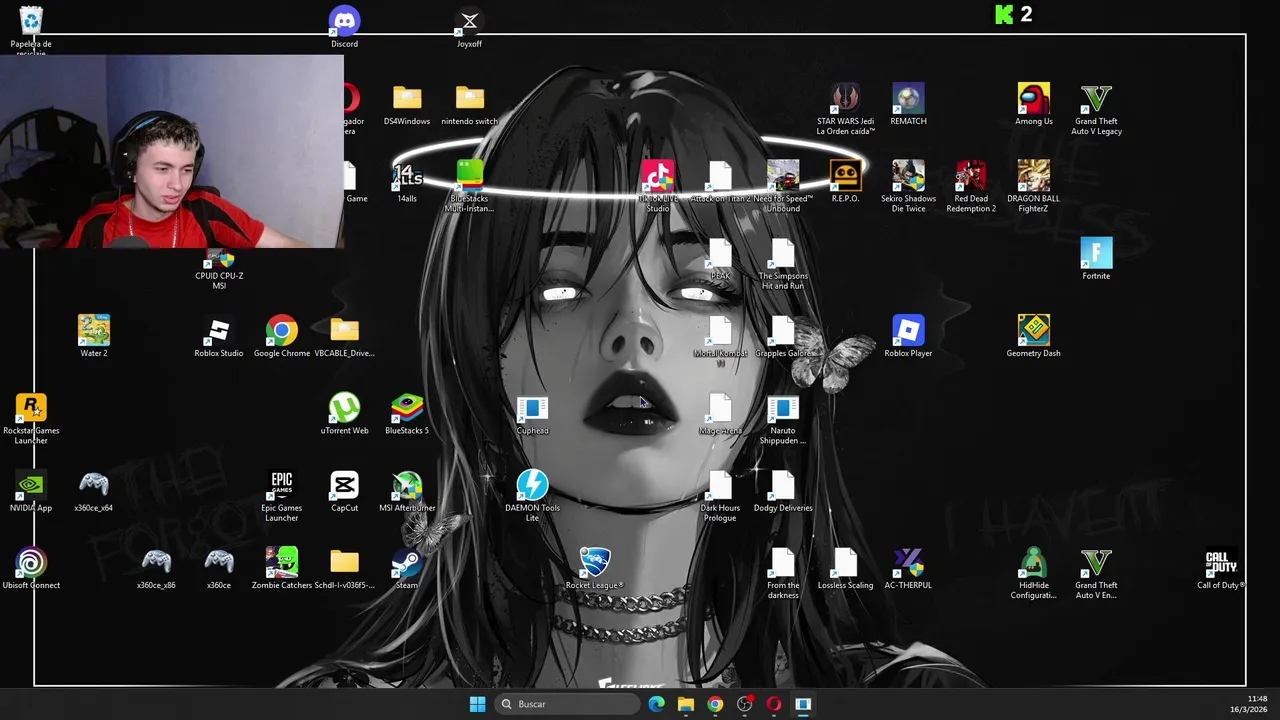The width and height of the screenshot is (1280, 720).
Task: Launch Call of Duty shortcut
Action: (1221, 568)
